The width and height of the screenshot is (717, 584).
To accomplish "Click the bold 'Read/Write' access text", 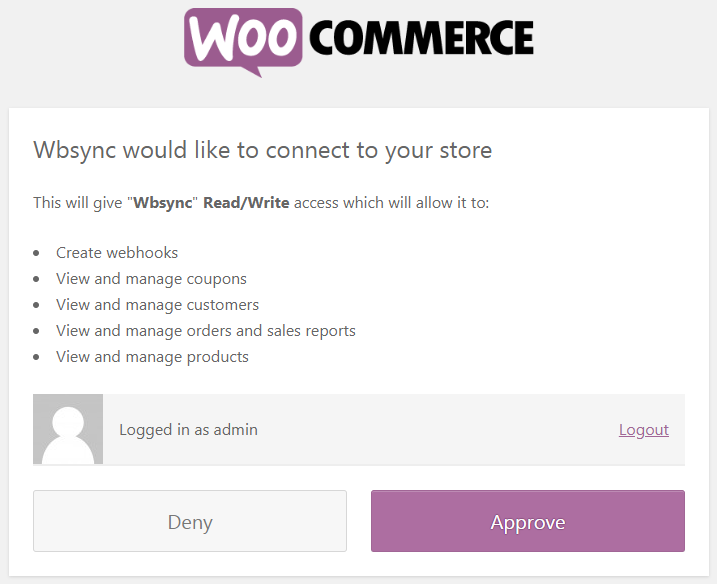I will pos(246,203).
